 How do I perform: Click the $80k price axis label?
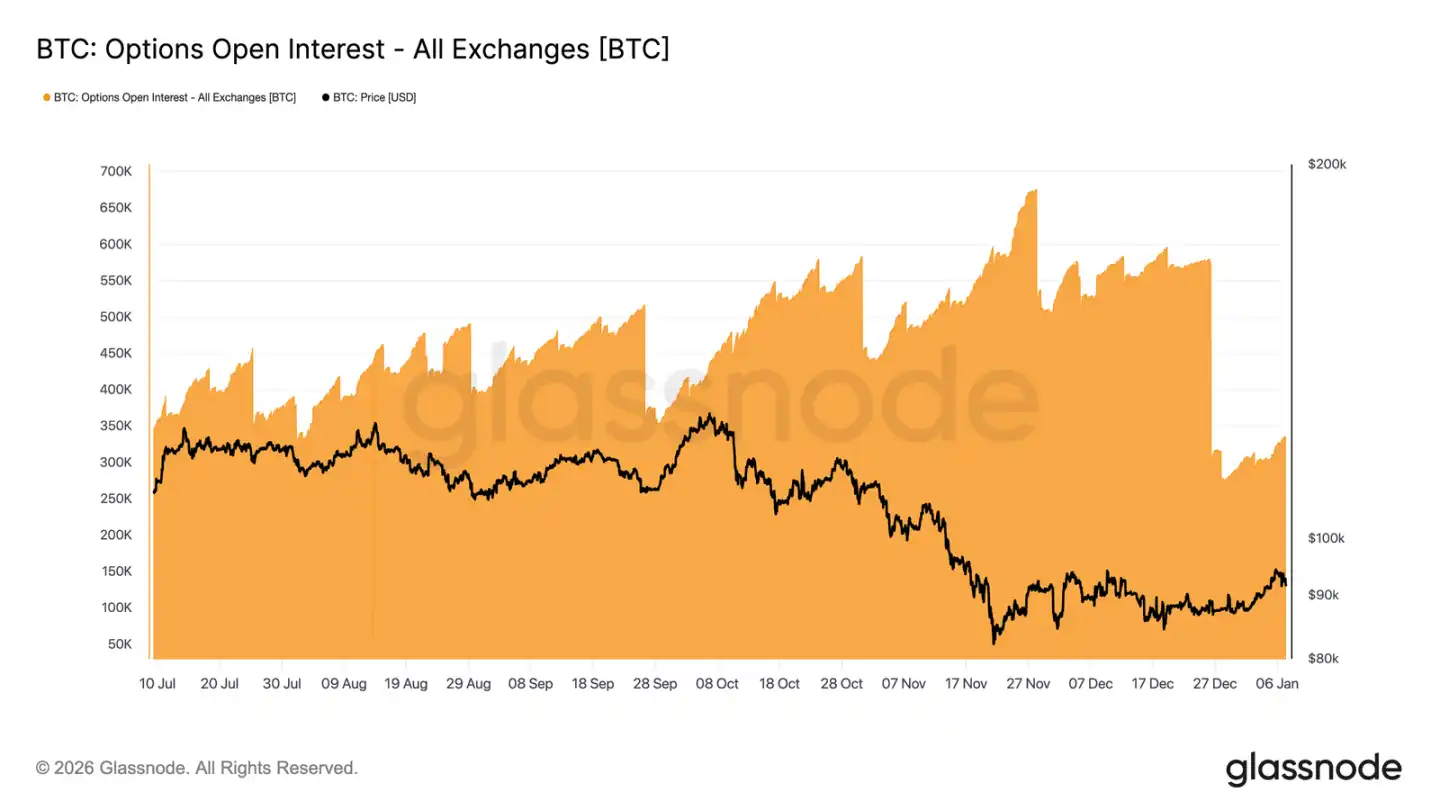coord(1324,659)
